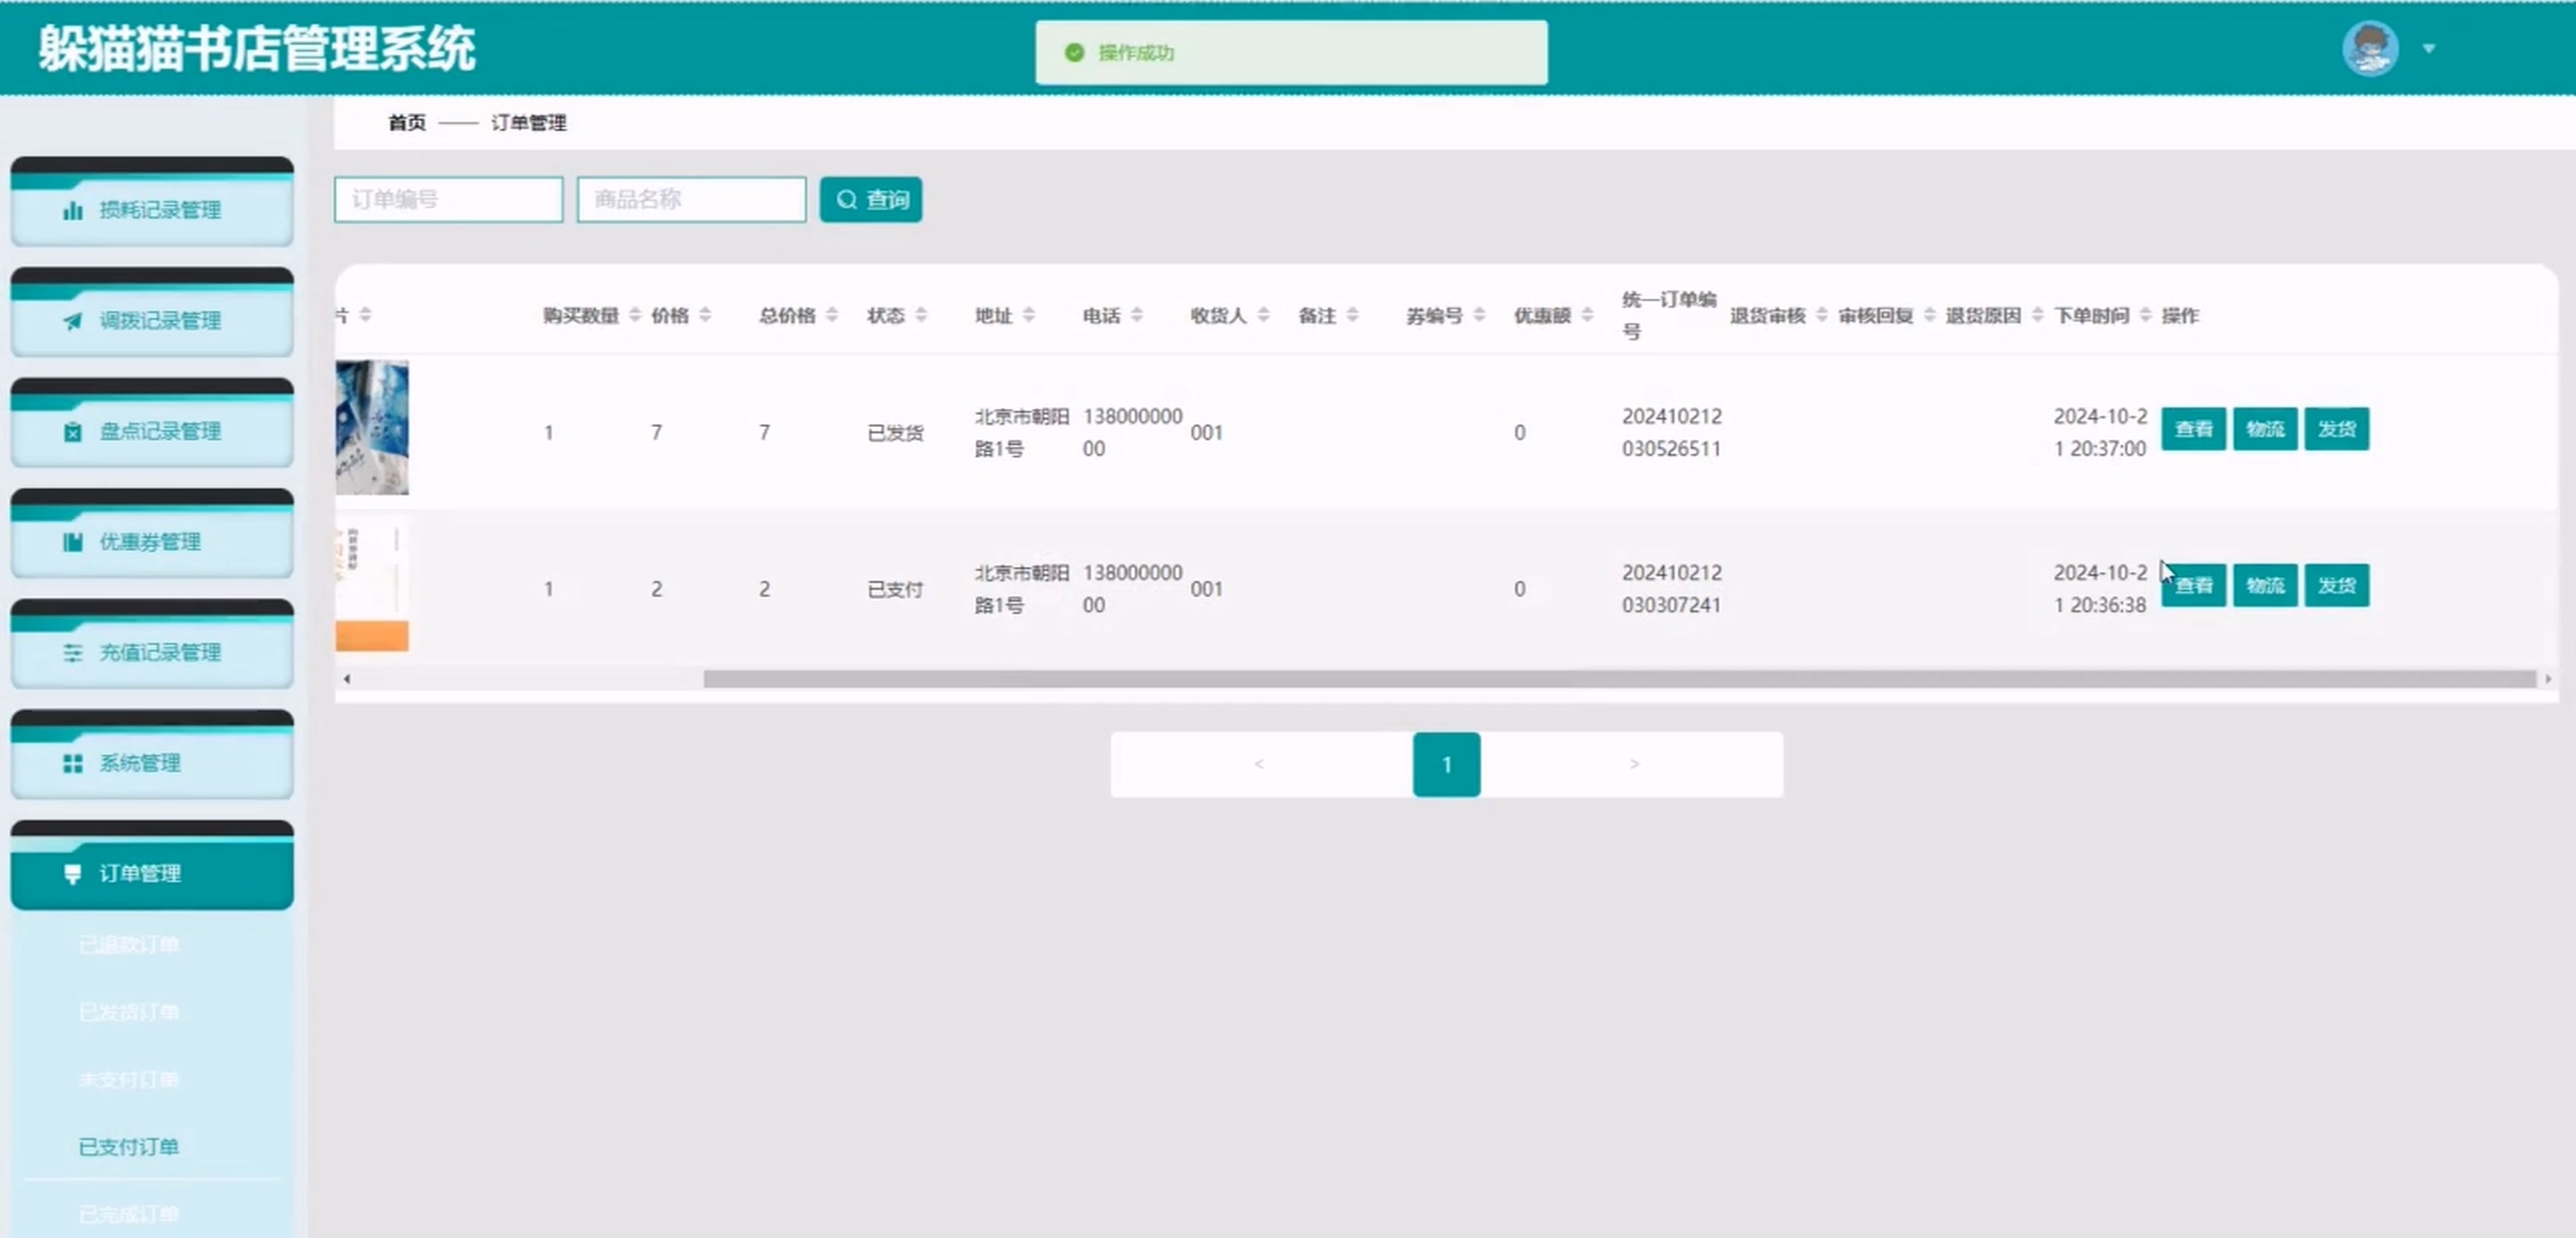Focus the 订单编号 search field
Screen dimensions: 2576x1238
[x=448, y=200]
